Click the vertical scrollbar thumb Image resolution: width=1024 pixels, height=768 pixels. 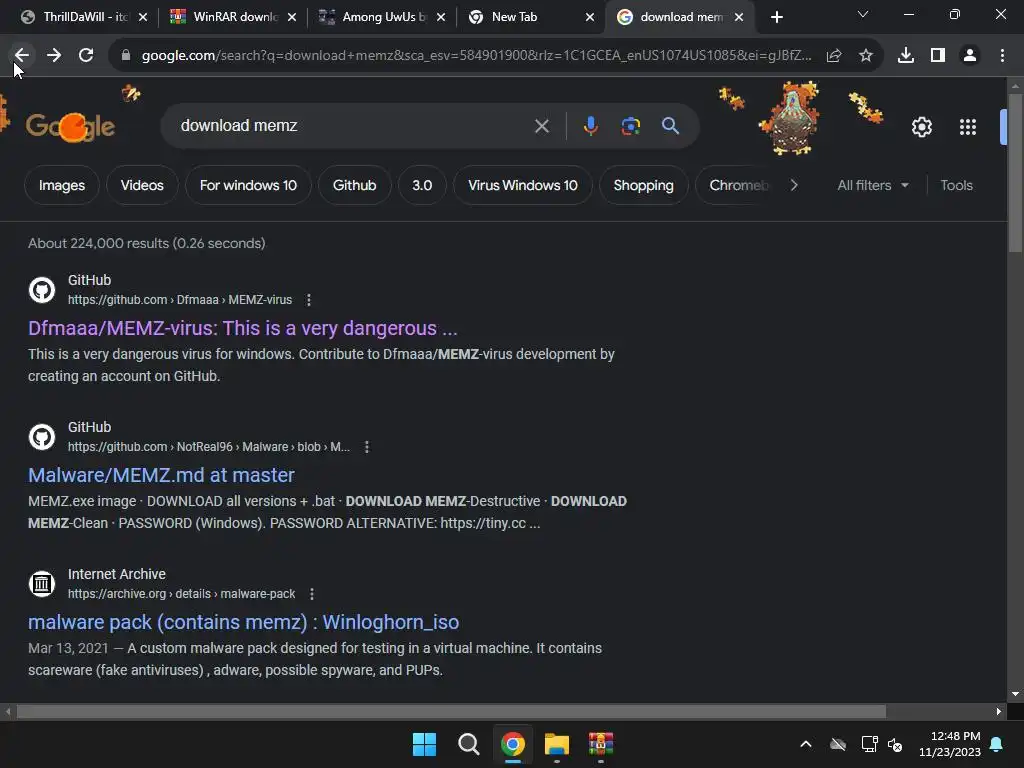point(1015,173)
